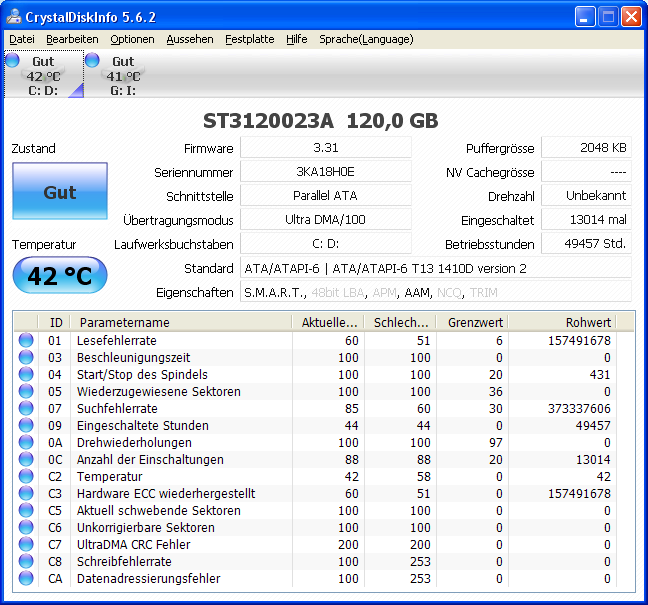Viewport: 648px width, 605px height.
Task: Click status orb for Aktuell schwebende Sektoren
Action: (x=26, y=510)
